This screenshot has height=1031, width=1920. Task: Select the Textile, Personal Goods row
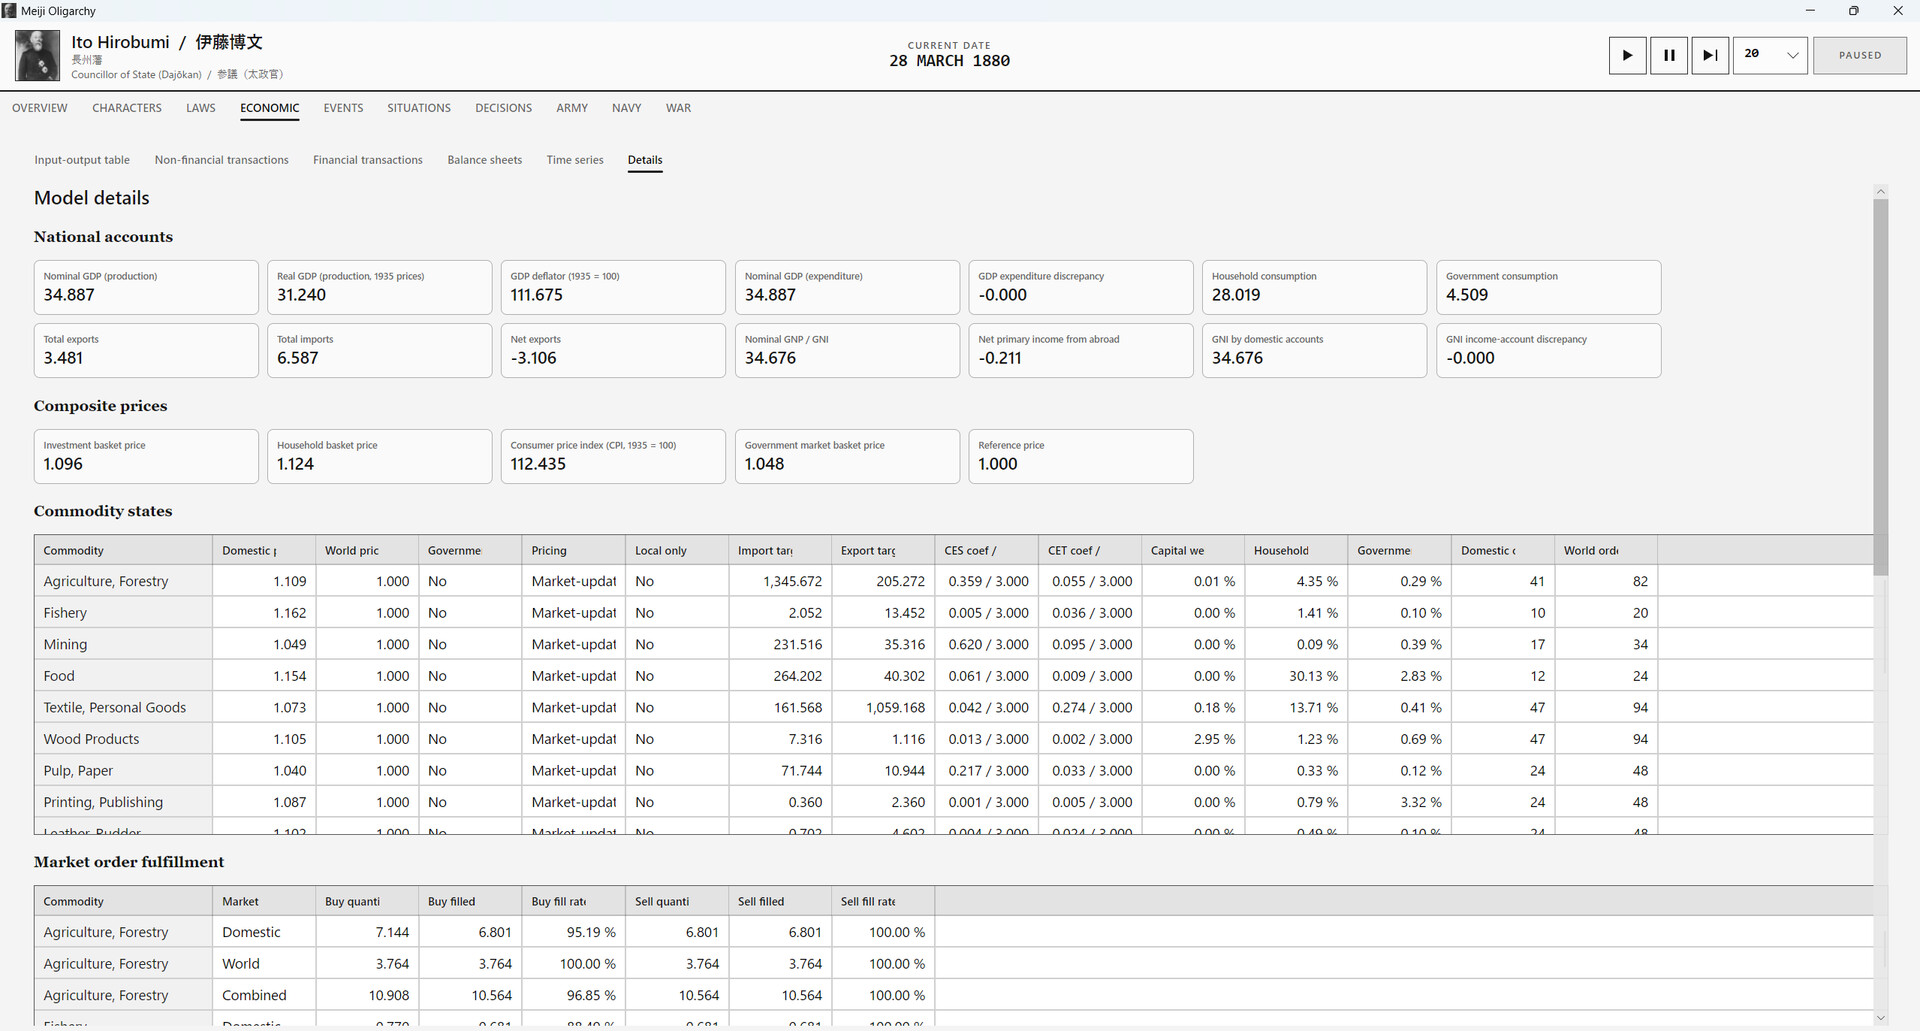pos(953,707)
